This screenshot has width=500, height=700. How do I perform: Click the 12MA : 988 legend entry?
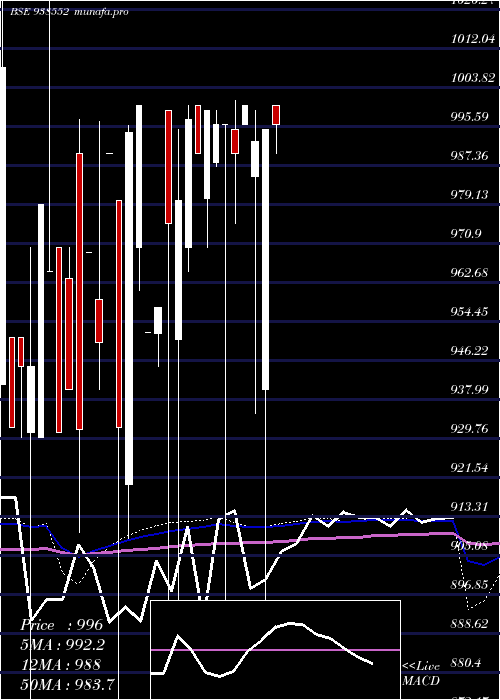(62, 664)
